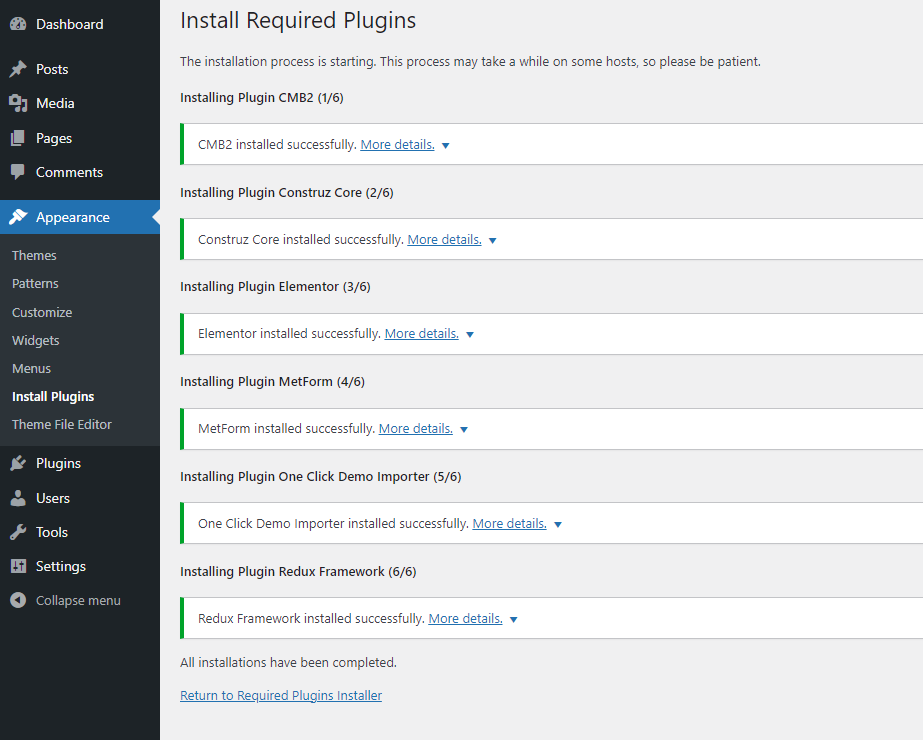
Task: Click the Plugins plug icon
Action: (18, 463)
